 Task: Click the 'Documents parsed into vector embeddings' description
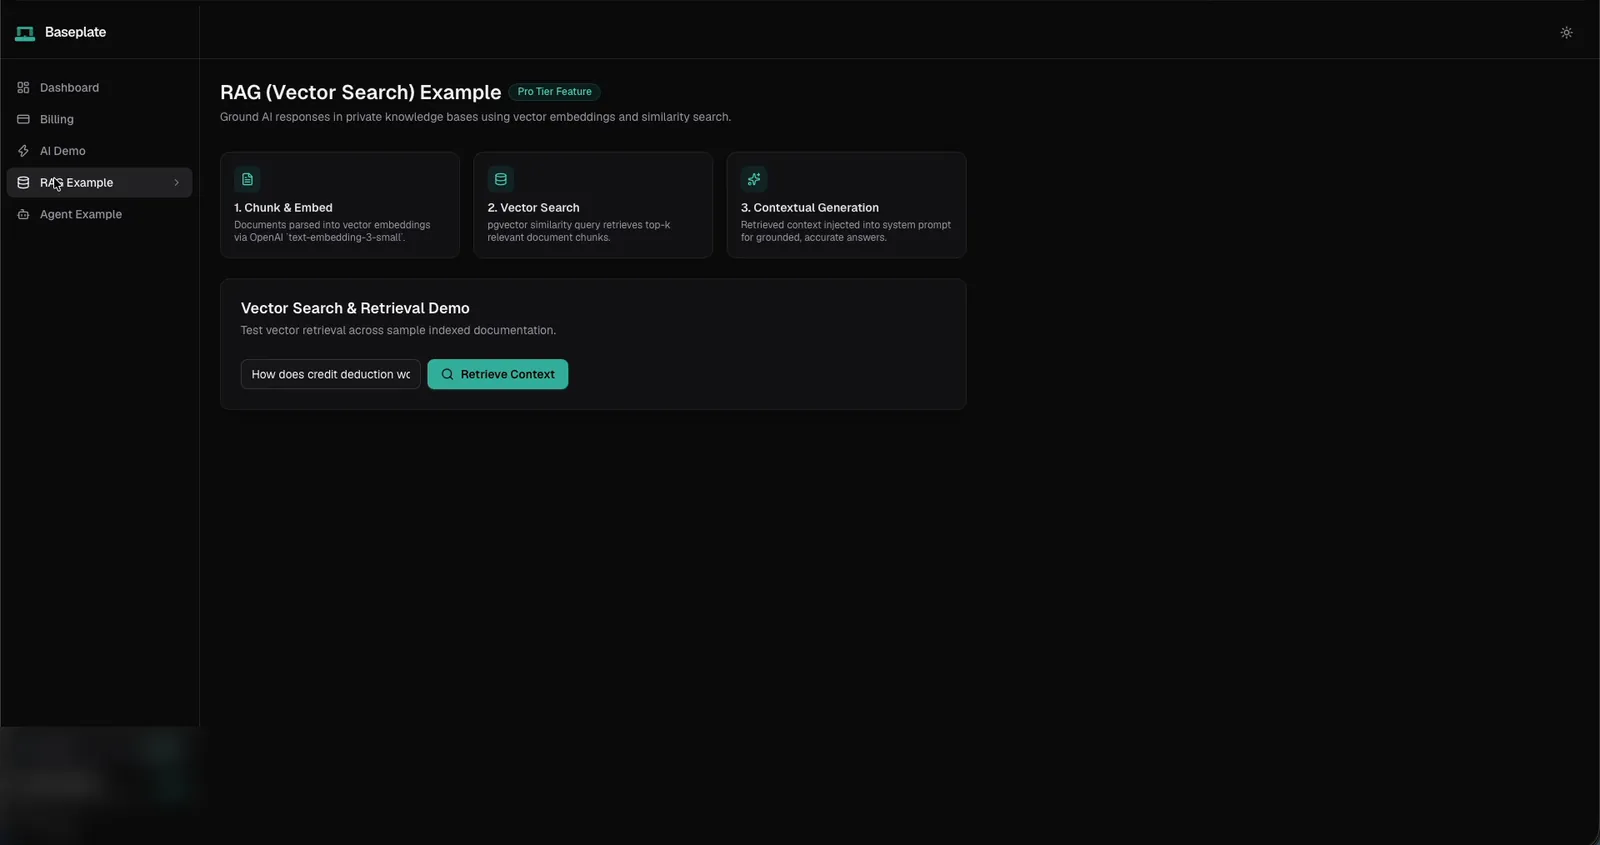click(x=332, y=232)
